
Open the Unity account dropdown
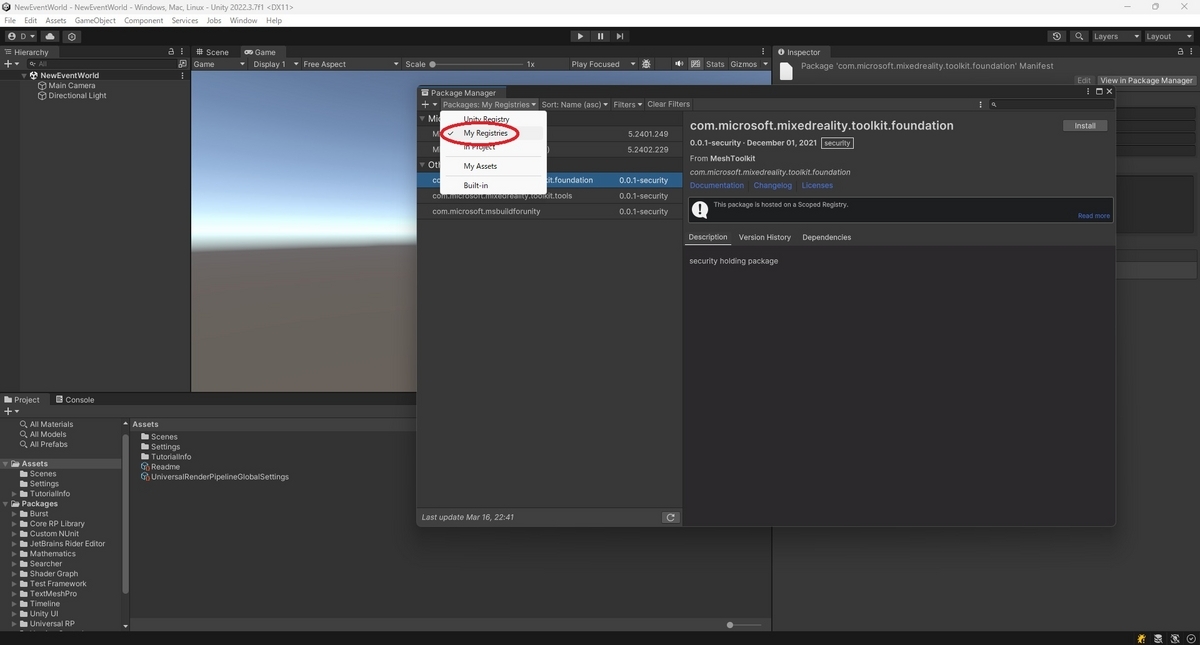click(21, 36)
